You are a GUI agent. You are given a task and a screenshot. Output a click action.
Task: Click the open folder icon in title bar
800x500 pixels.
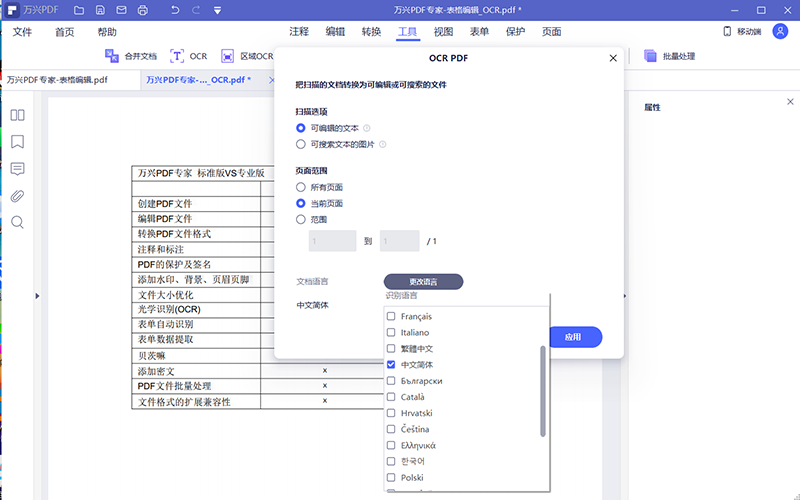pos(79,10)
